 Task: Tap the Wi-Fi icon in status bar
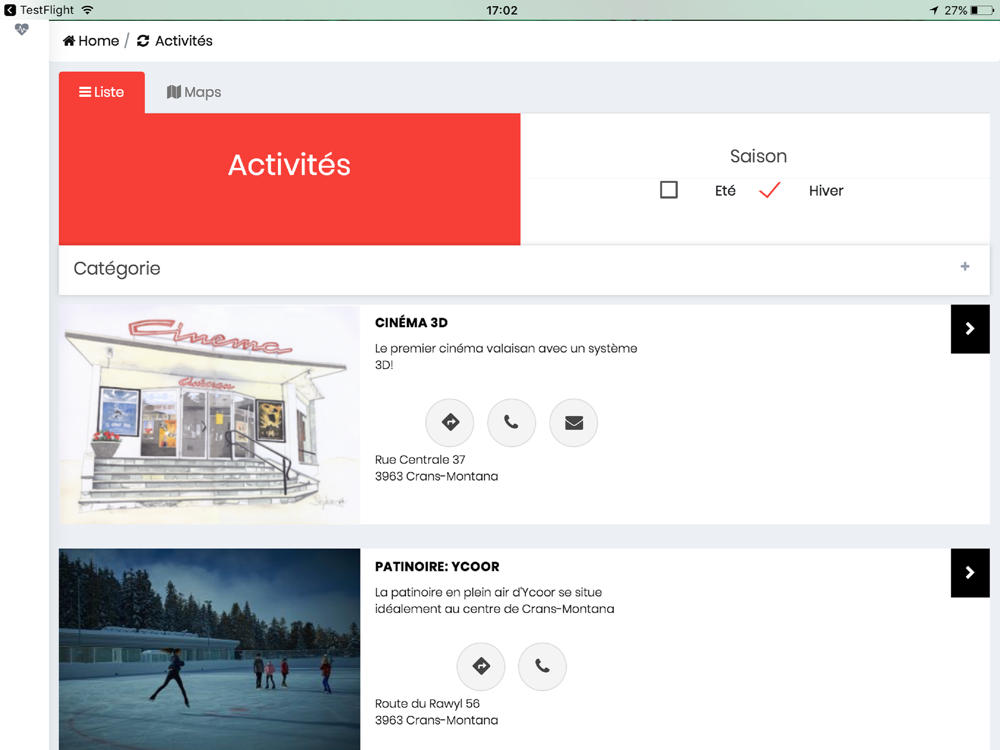pos(87,10)
